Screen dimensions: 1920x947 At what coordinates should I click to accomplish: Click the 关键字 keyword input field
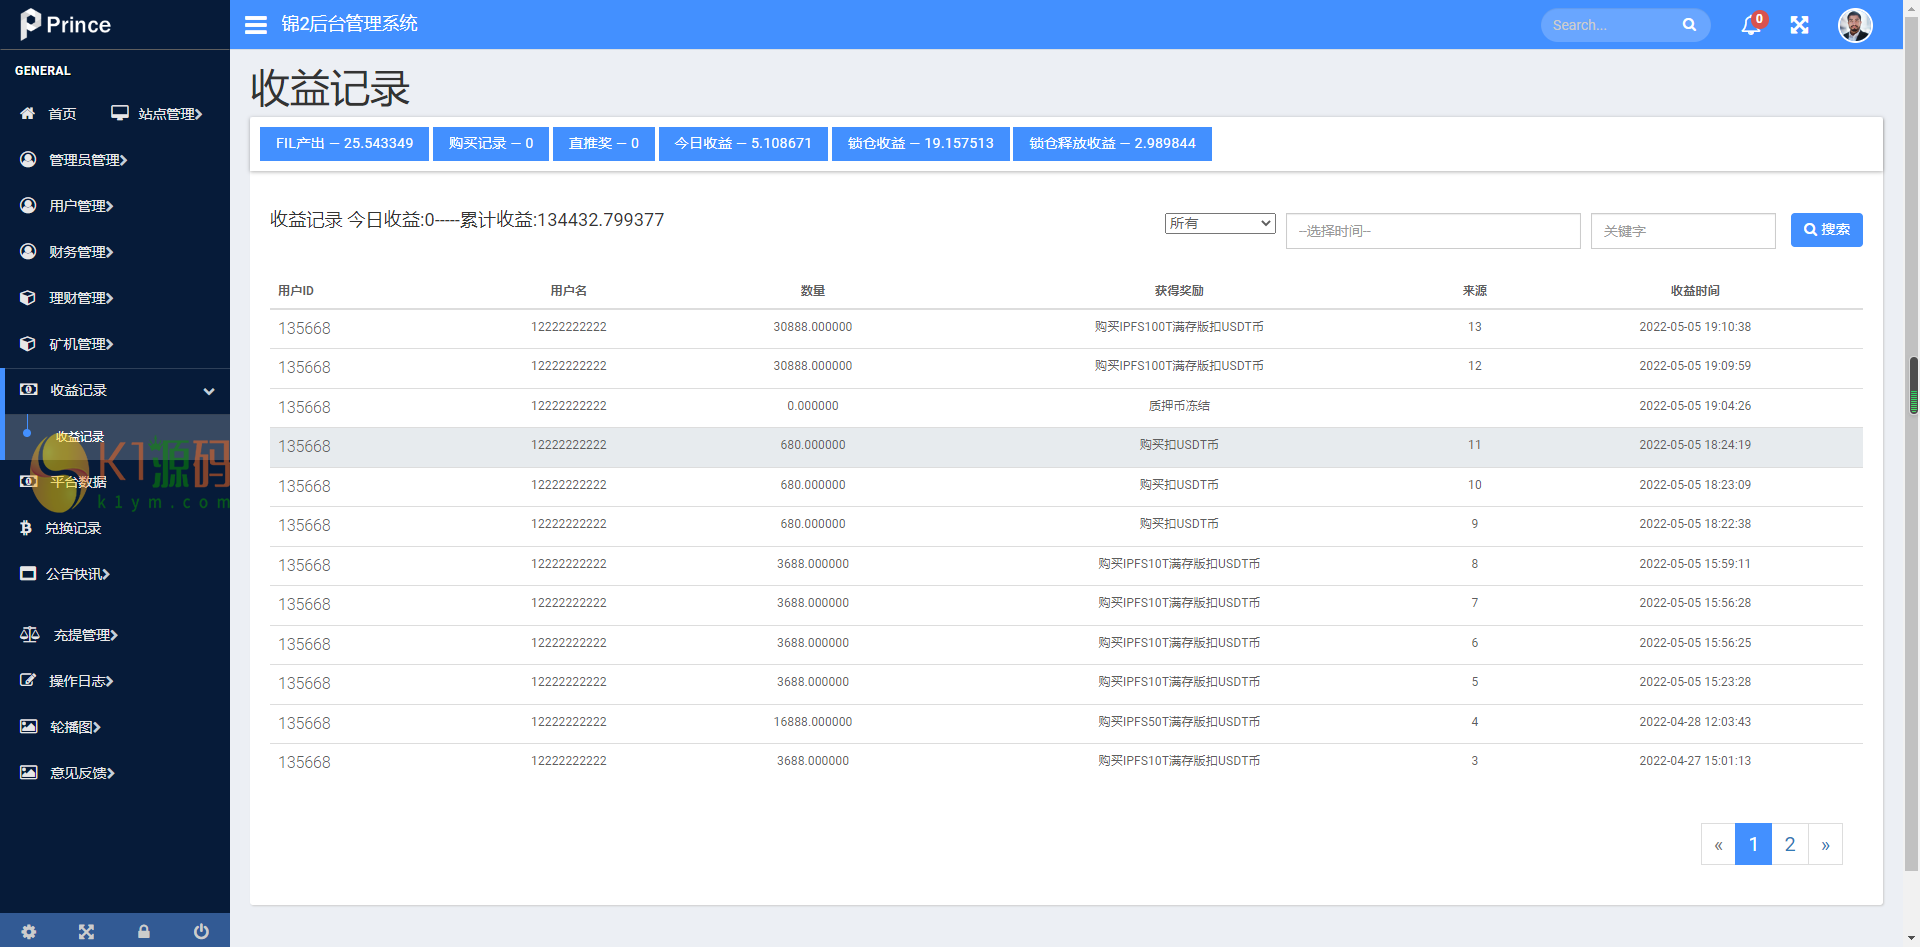(1682, 231)
